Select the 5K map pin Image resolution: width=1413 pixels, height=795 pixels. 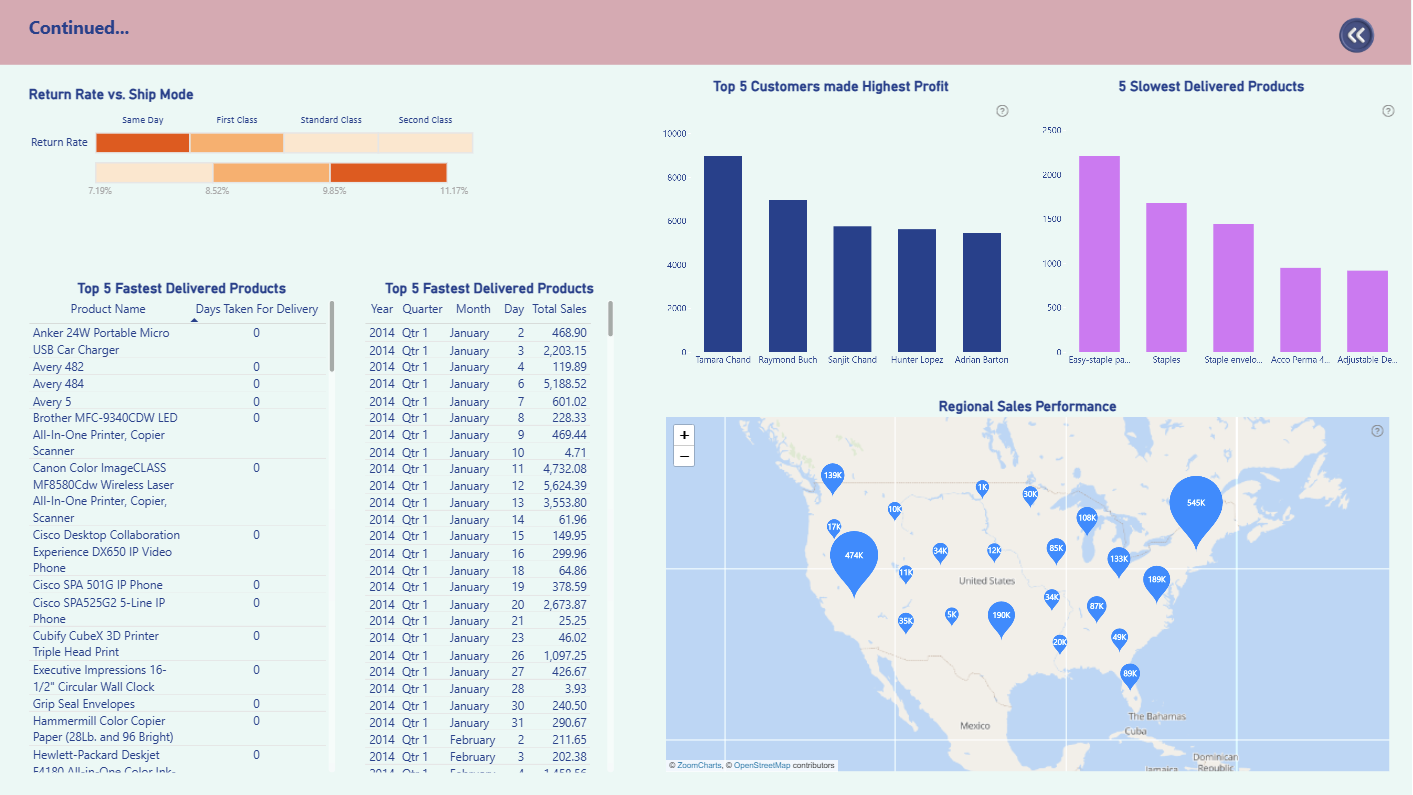tap(952, 617)
